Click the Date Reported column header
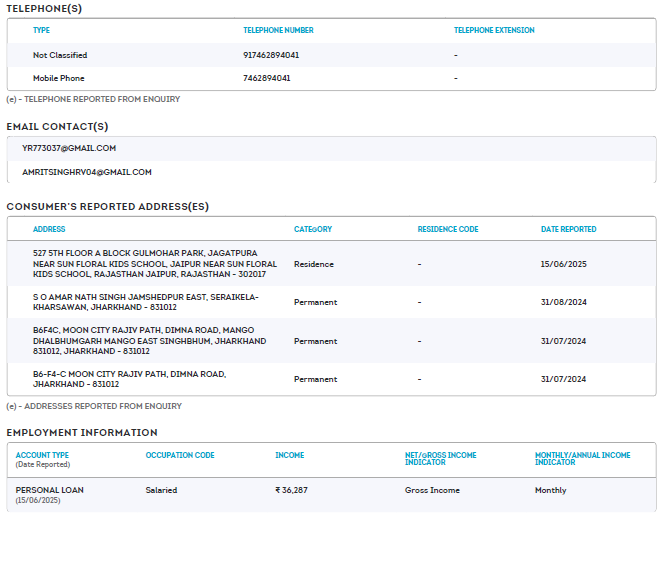 pos(568,229)
